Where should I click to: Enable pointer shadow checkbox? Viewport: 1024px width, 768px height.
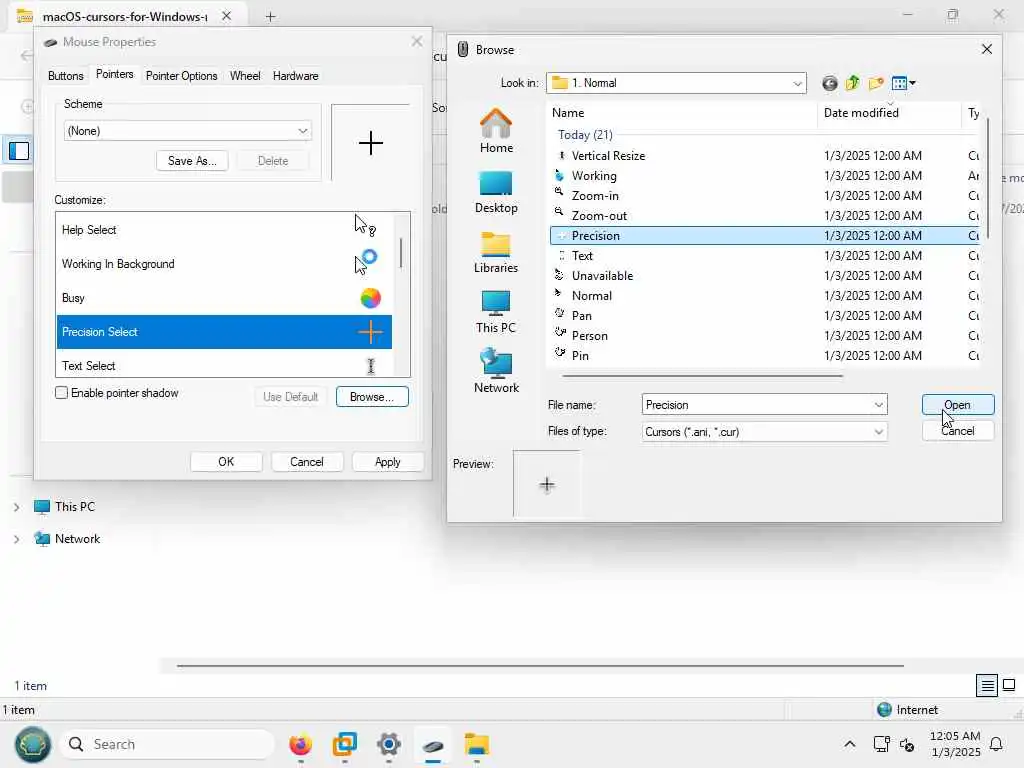pos(61,392)
